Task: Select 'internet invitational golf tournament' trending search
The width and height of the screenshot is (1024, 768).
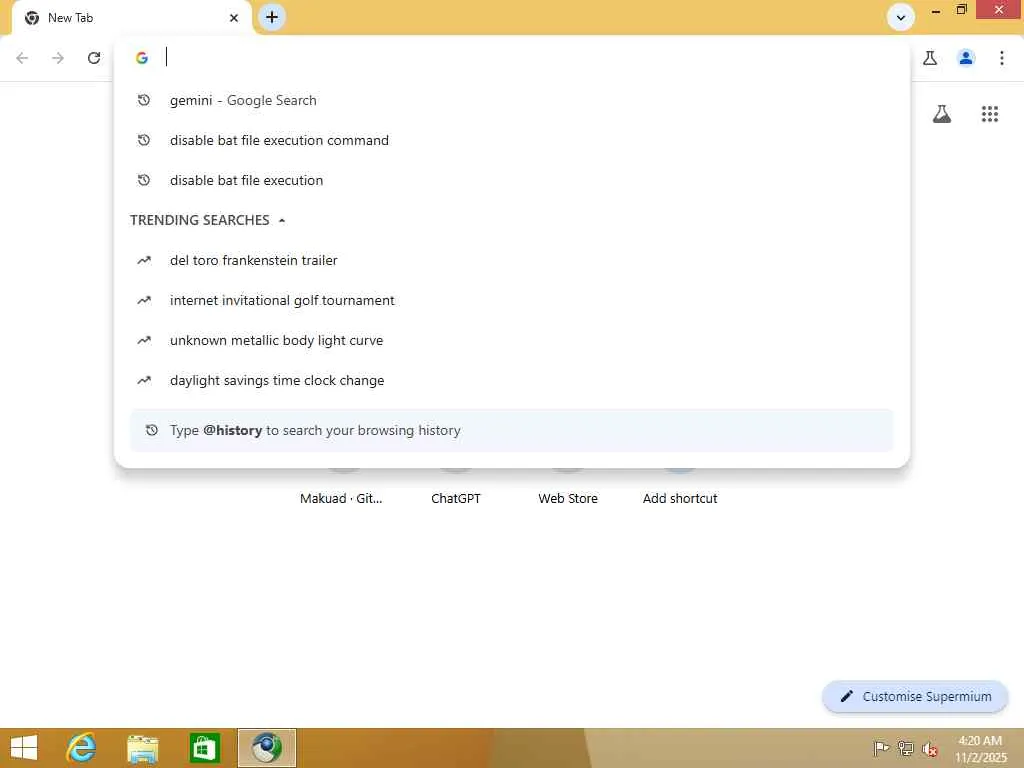Action: 512,300
